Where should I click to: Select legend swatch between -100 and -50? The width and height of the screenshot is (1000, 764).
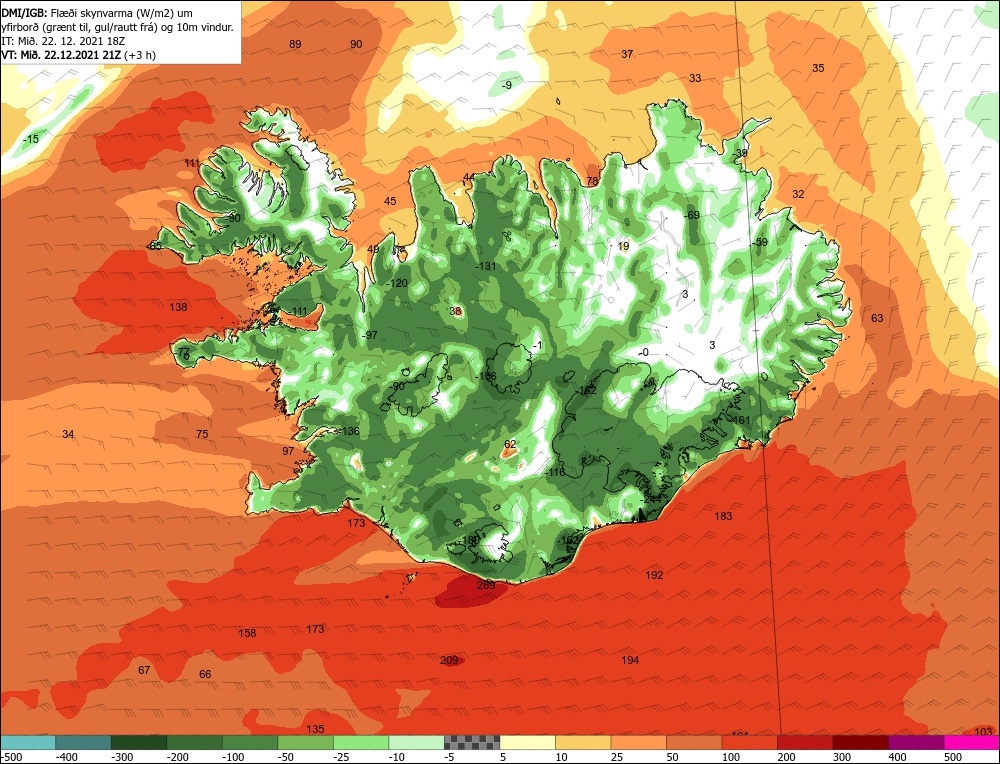coord(249,742)
